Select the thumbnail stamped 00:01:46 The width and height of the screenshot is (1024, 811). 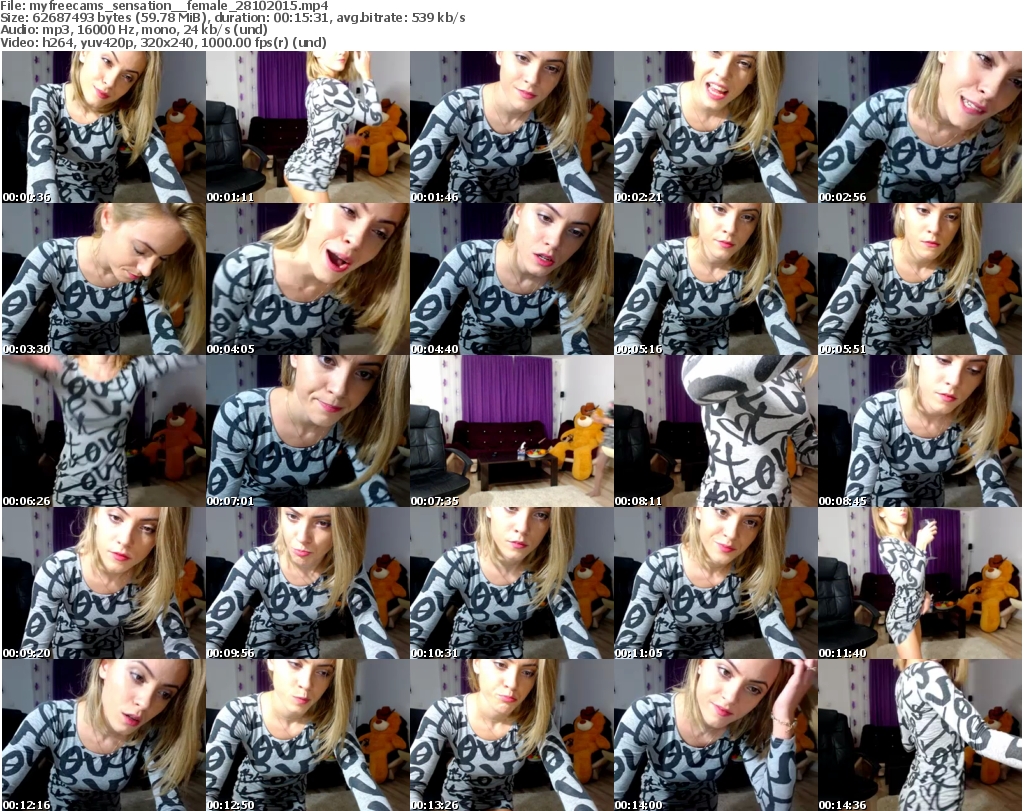click(x=511, y=127)
